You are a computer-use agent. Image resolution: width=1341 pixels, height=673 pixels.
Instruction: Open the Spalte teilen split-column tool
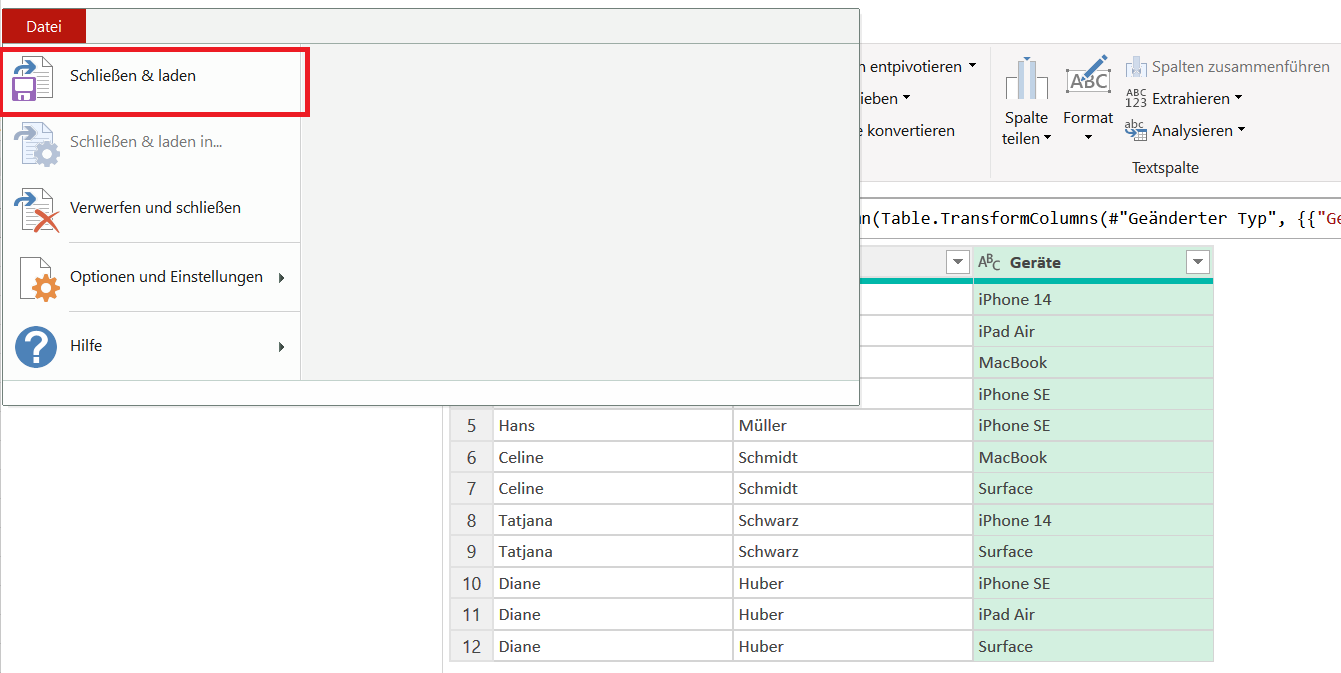1026,101
